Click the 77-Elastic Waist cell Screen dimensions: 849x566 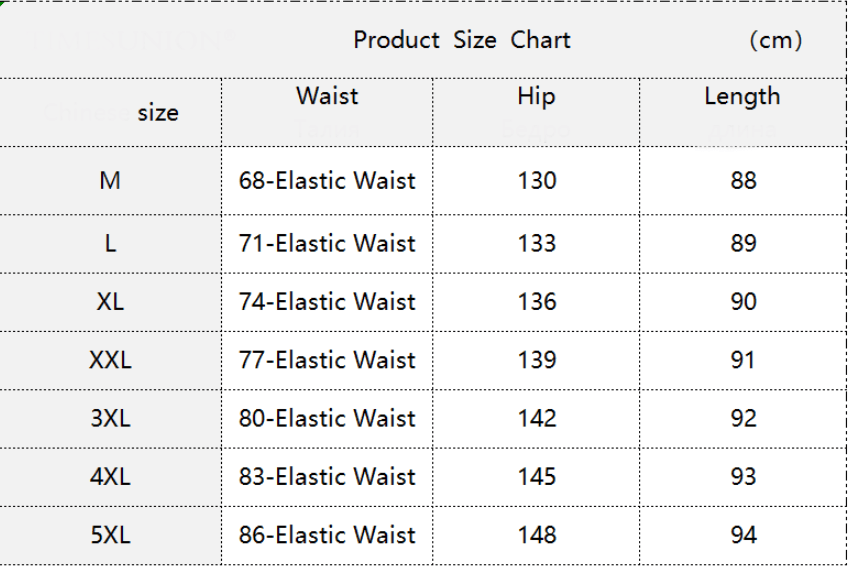click(327, 359)
